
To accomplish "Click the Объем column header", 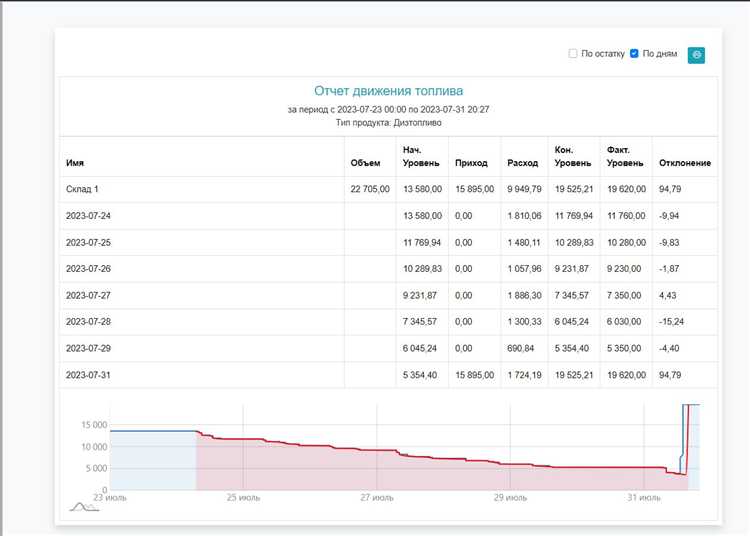I will coord(365,163).
